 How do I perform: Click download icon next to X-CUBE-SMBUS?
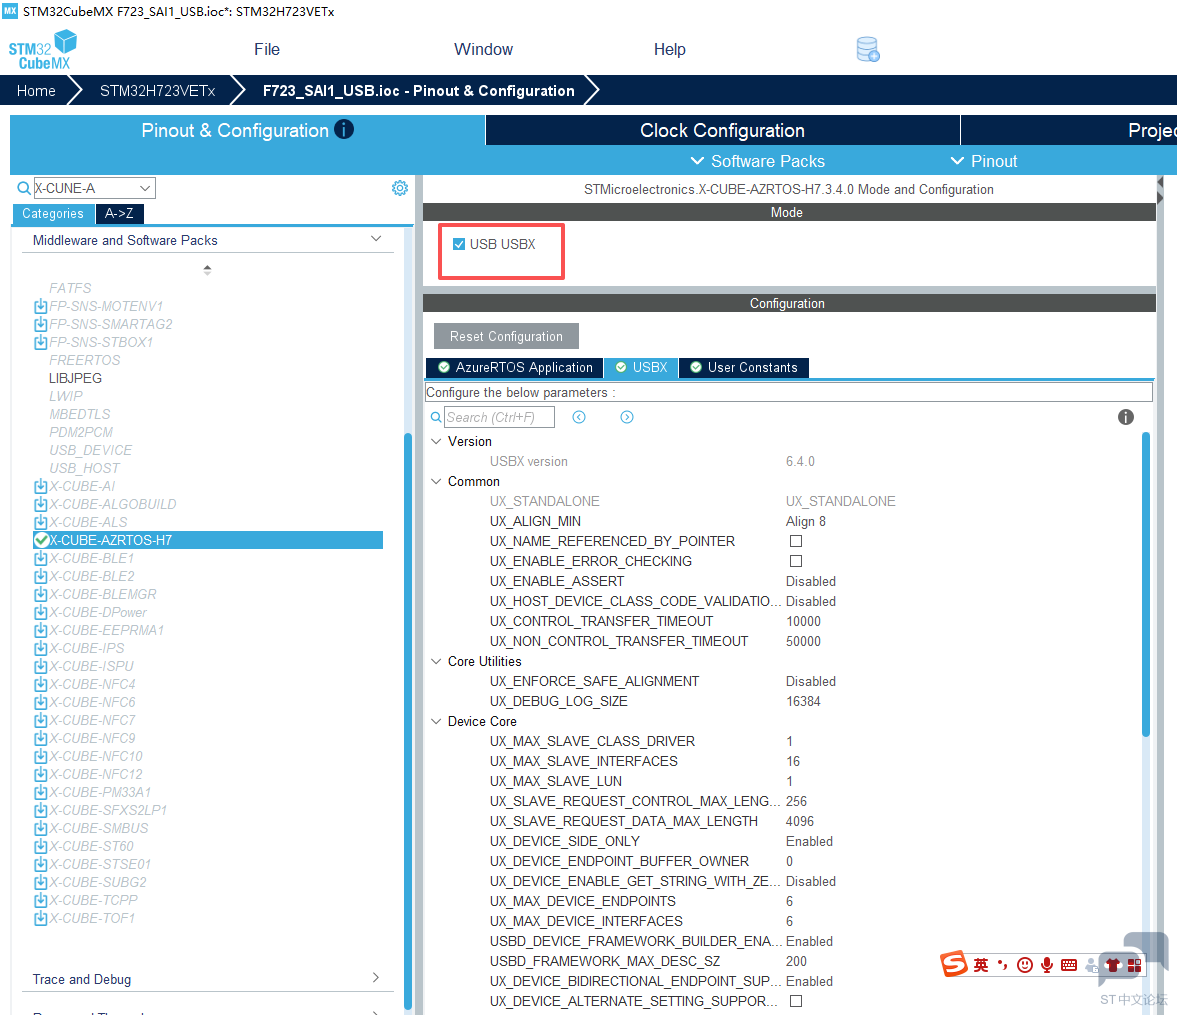(41, 829)
